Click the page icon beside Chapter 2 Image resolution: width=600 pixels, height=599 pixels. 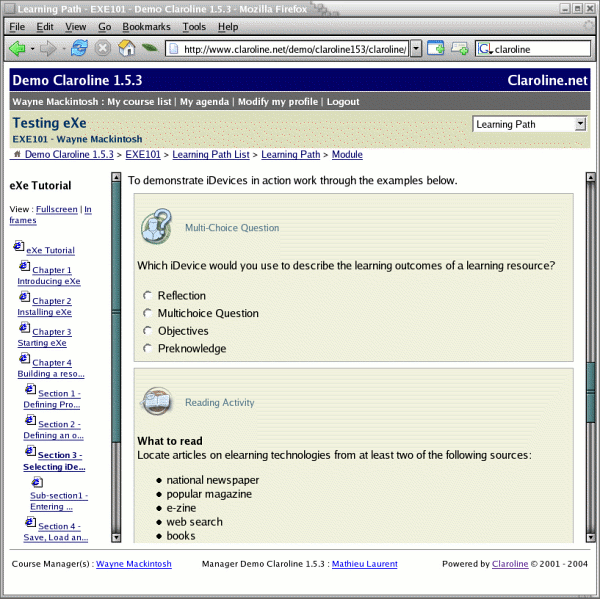pos(24,297)
